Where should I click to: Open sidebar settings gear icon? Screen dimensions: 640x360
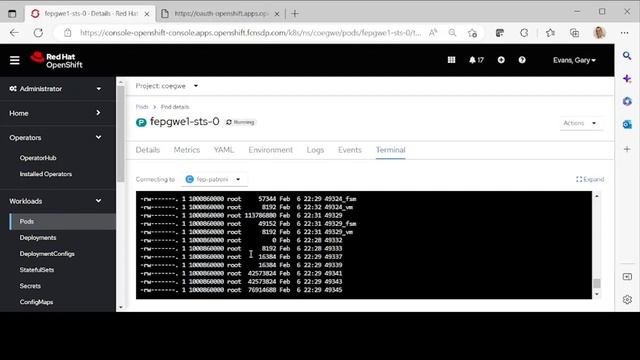point(627,300)
